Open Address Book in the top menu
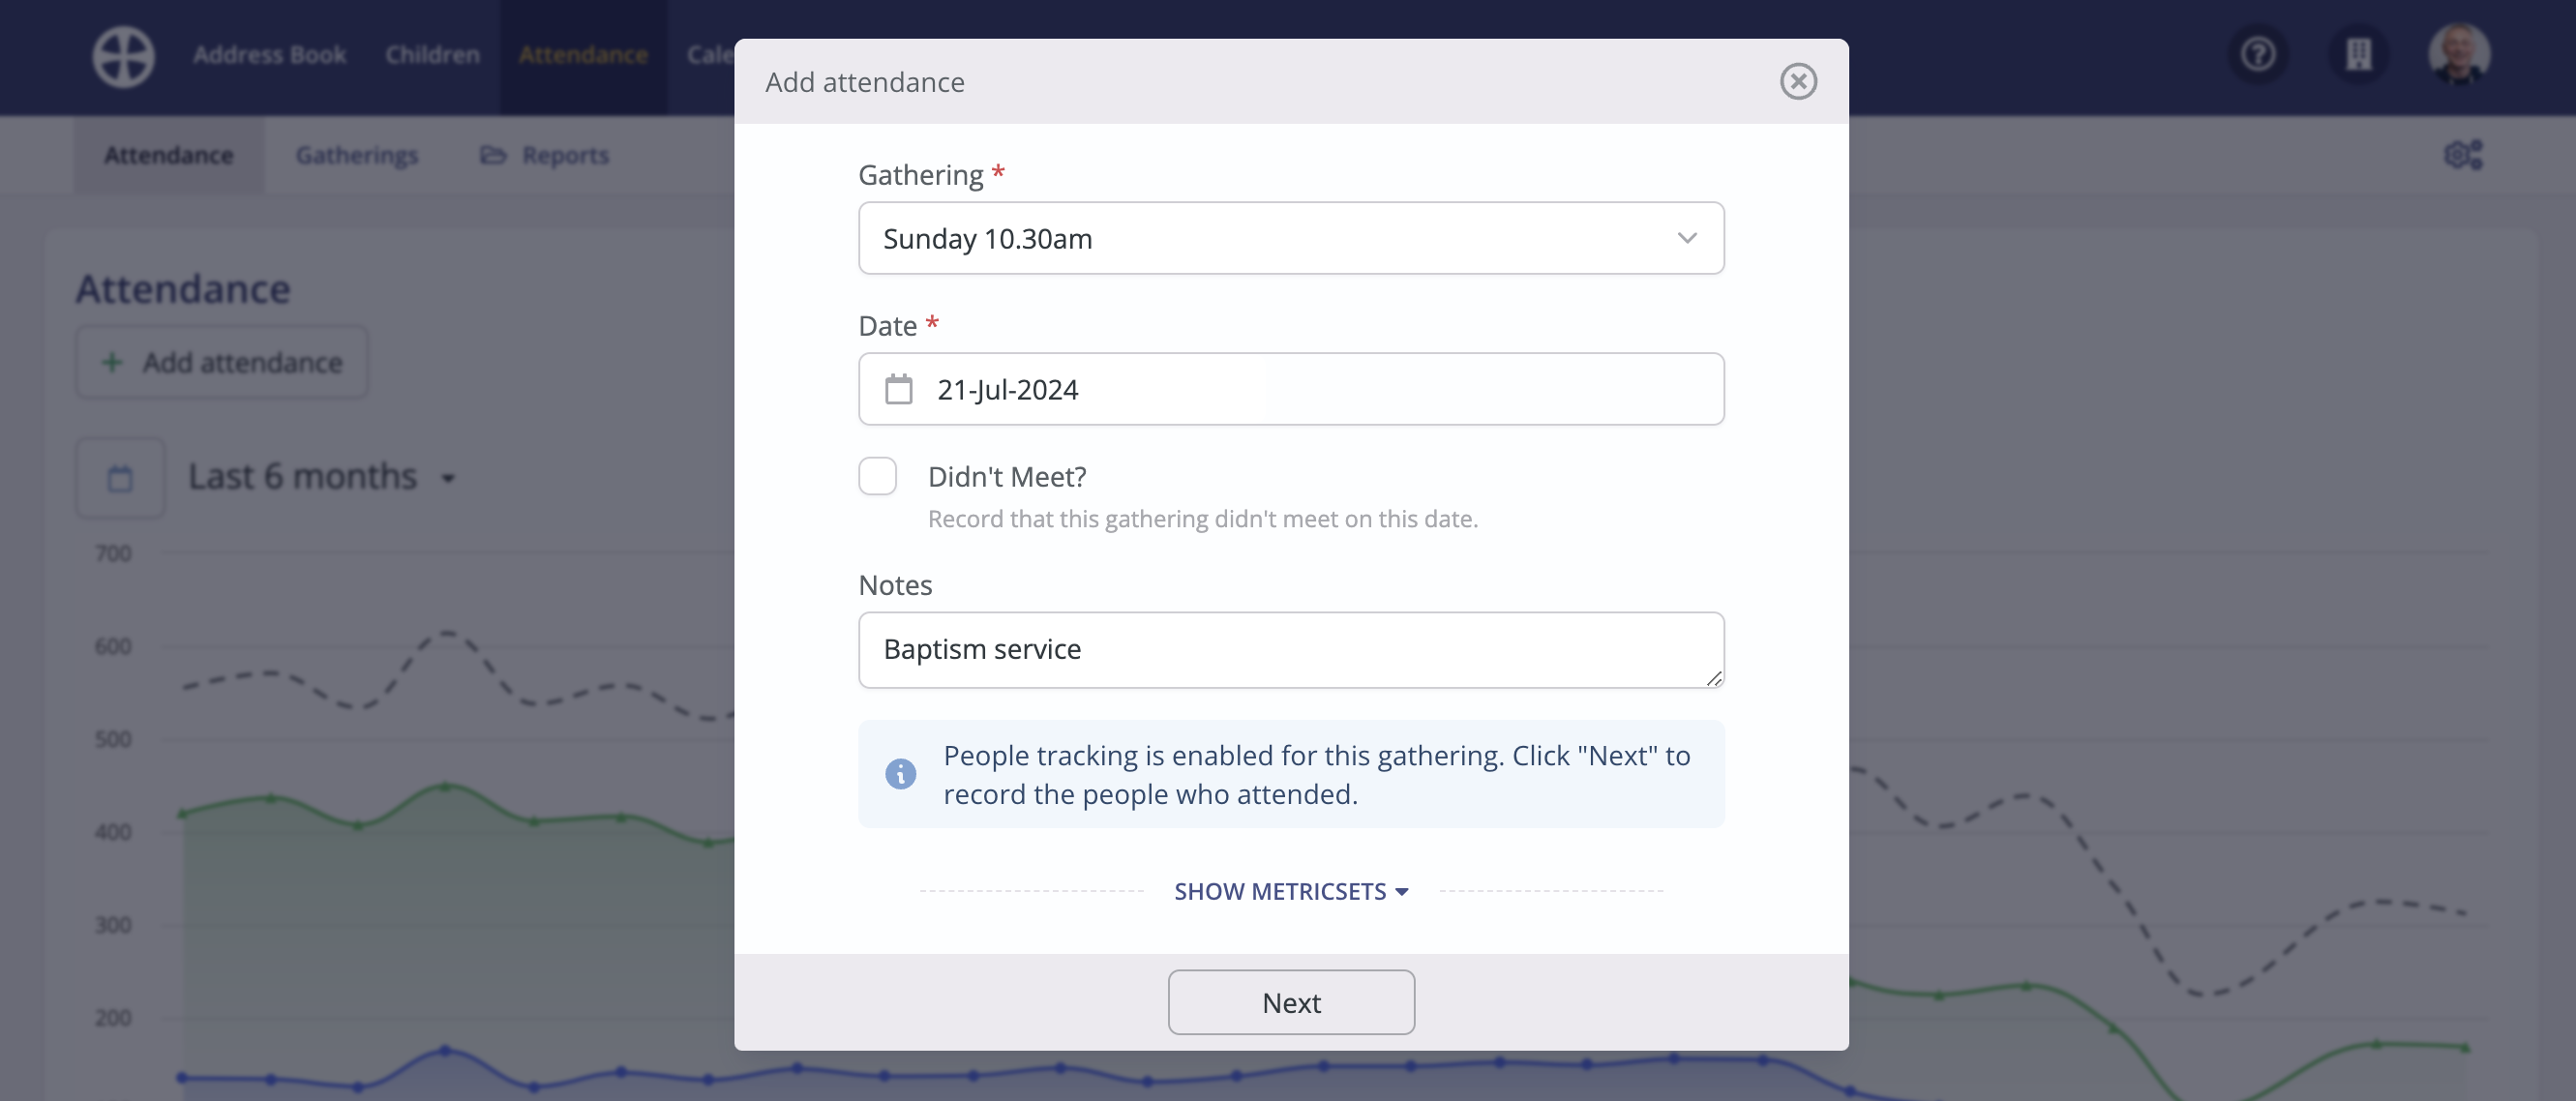 point(269,54)
